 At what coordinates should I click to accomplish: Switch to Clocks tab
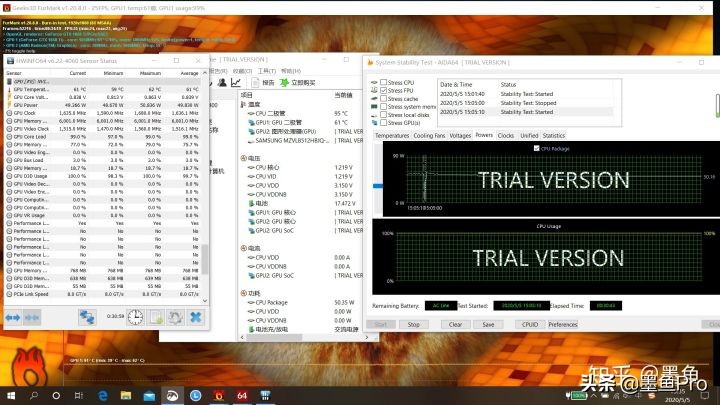point(506,135)
